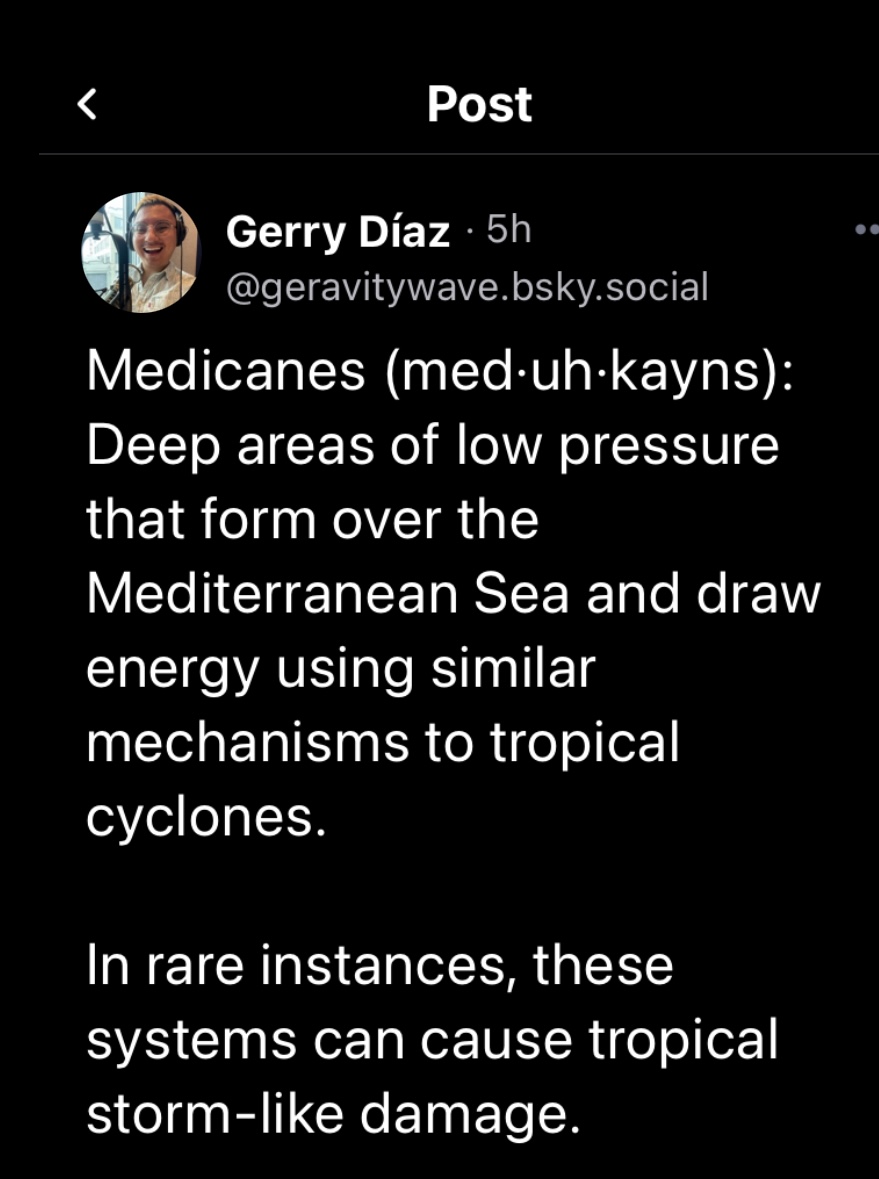Go back using the left chevron
The height and width of the screenshot is (1179, 879).
click(88, 104)
